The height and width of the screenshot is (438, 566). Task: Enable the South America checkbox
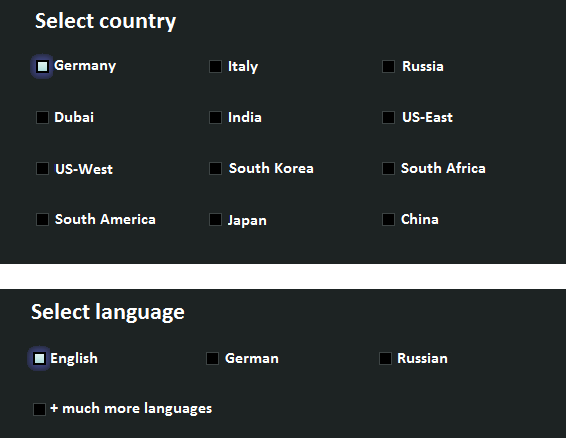[42, 219]
